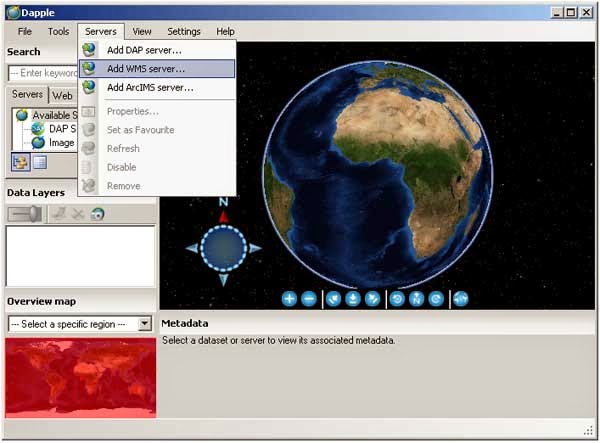Click the empty Data Layers list box
Screen dimensions: 600x443
(x=80, y=256)
